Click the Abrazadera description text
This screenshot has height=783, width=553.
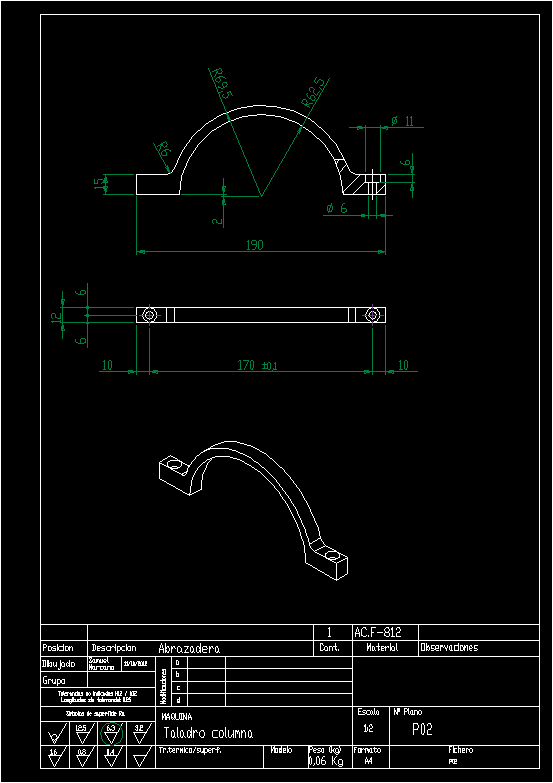pos(189,648)
